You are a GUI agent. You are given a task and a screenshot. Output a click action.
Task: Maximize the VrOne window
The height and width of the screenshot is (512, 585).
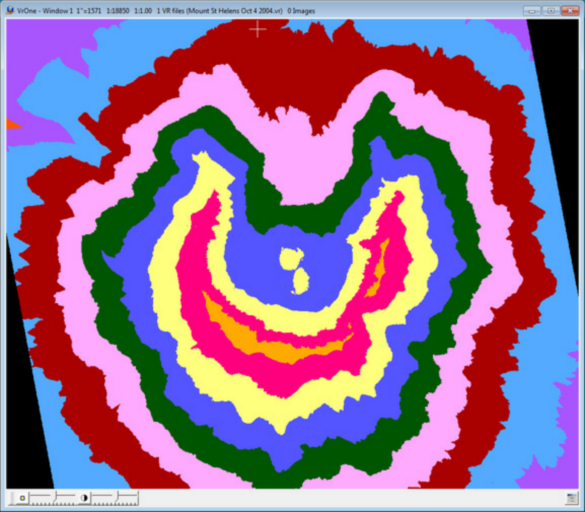click(x=551, y=10)
